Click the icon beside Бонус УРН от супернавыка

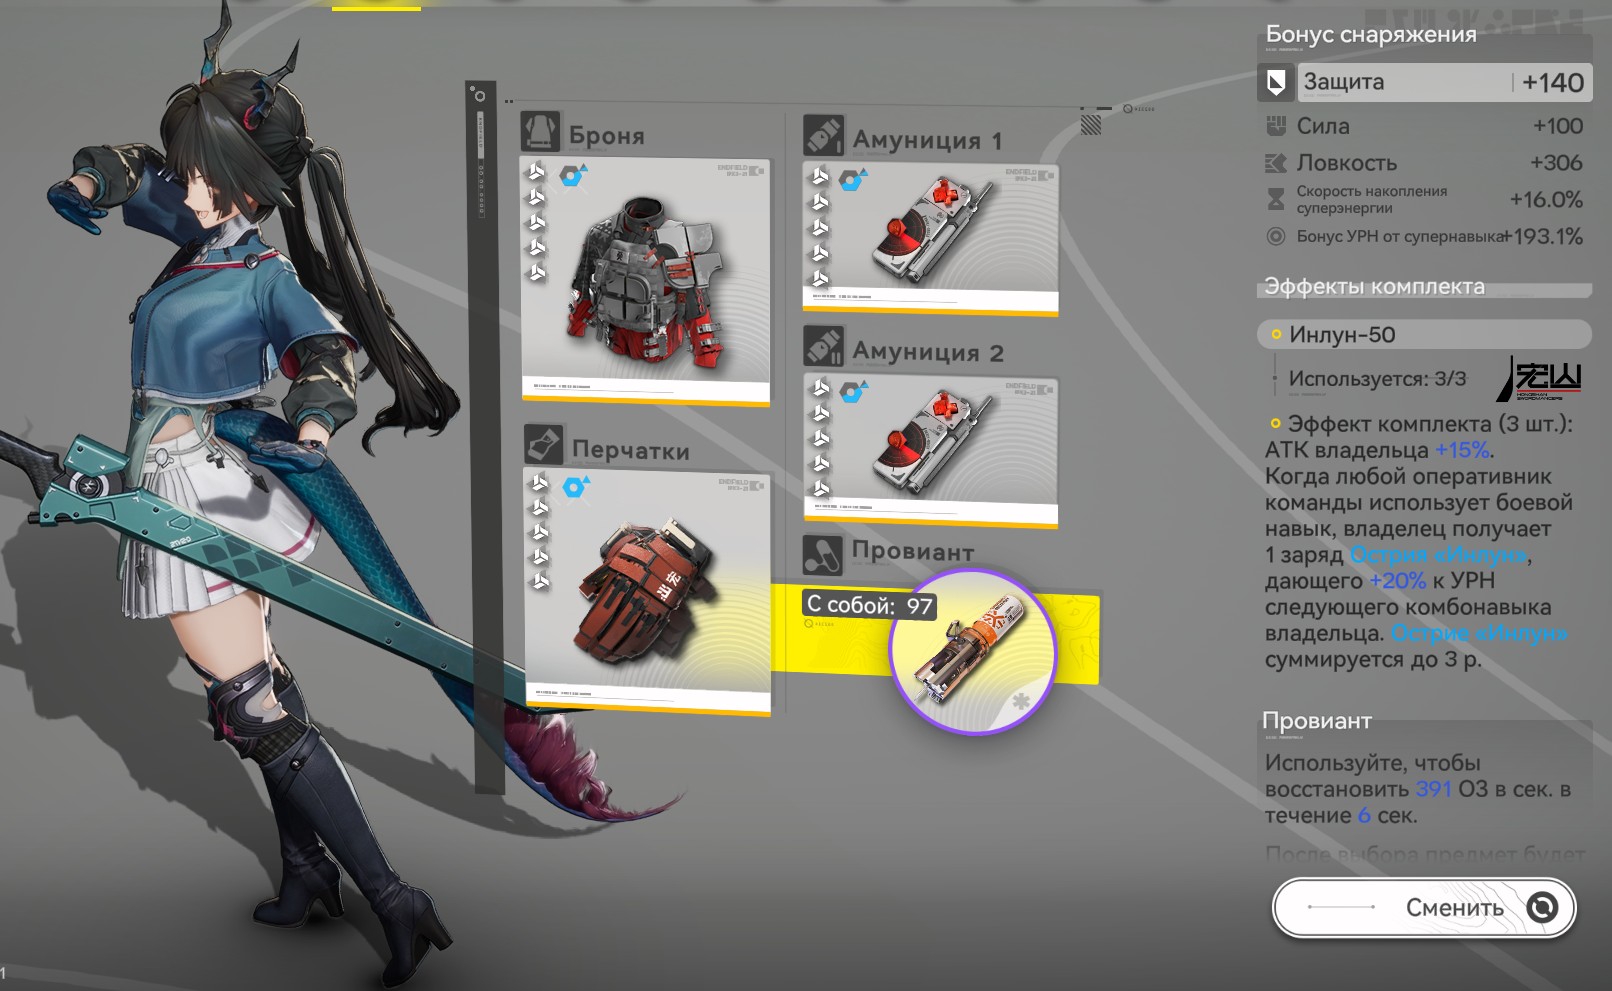[x=1276, y=237]
